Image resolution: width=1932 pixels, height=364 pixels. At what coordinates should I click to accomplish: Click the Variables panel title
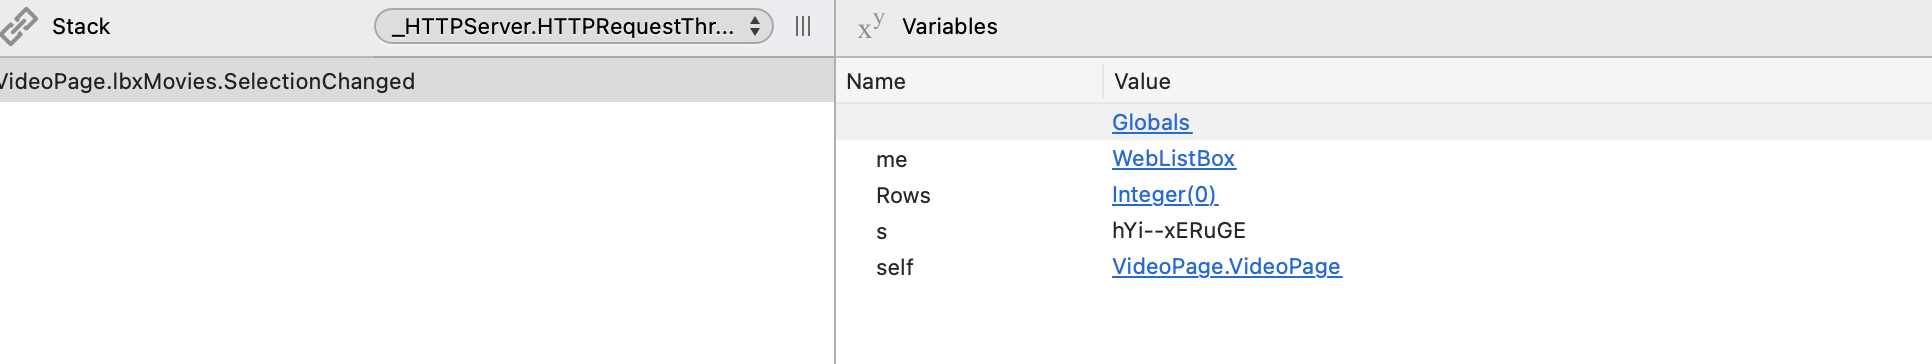pyautogui.click(x=950, y=26)
